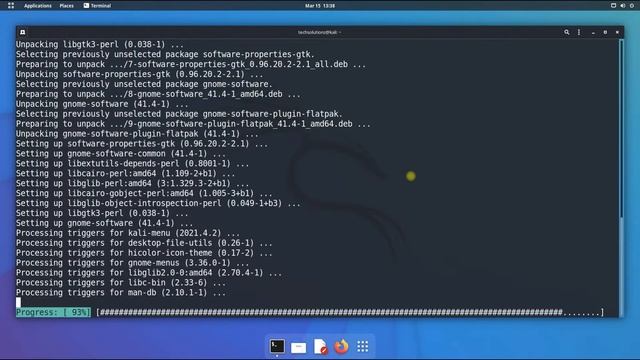Click 'Preparing to unpack .../8-gnome-software' line

(158, 94)
